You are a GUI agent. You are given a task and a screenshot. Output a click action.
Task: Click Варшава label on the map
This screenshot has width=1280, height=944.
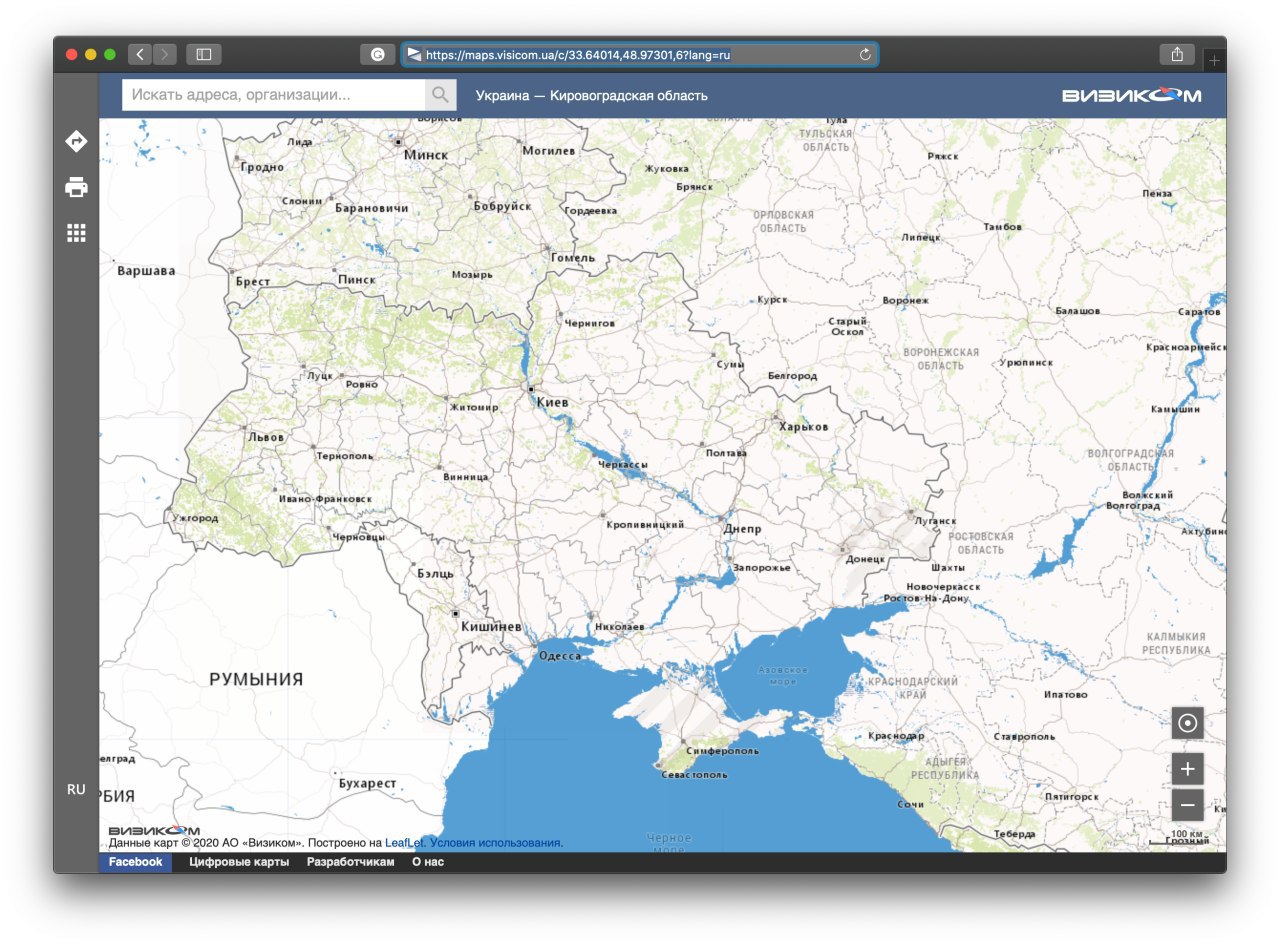coord(146,271)
